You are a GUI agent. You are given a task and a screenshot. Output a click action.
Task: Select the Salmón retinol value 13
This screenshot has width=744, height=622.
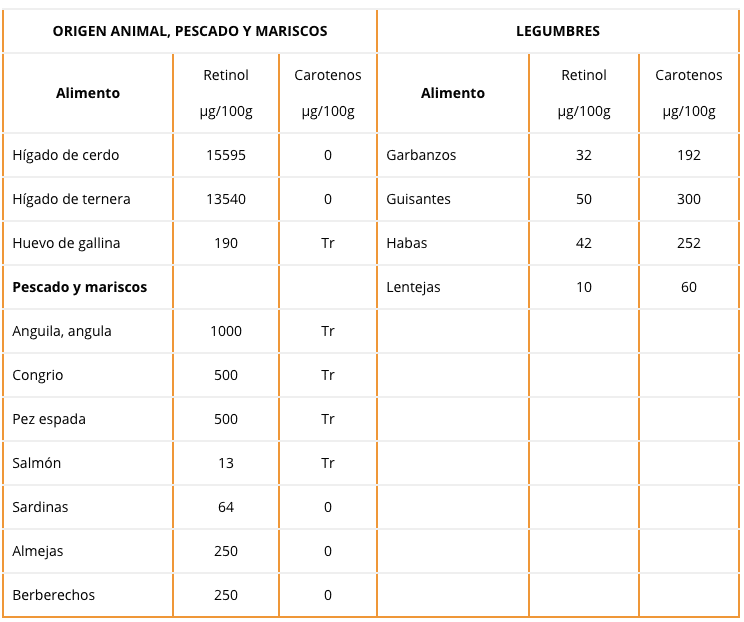point(226,463)
